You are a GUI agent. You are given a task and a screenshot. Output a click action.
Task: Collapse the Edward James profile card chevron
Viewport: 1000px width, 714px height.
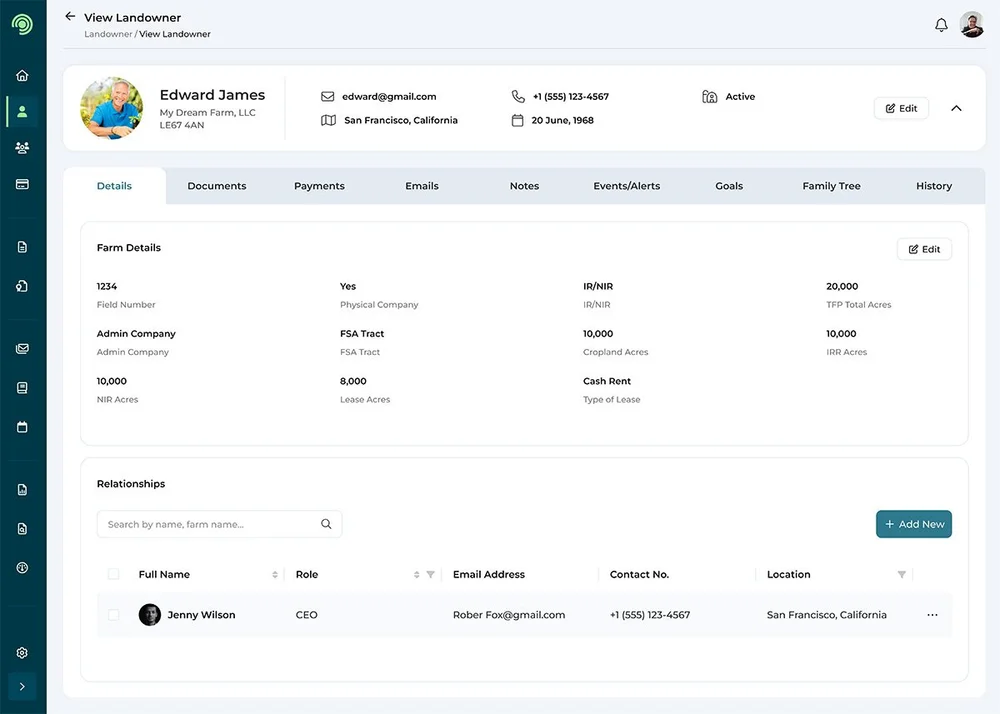[x=956, y=108]
